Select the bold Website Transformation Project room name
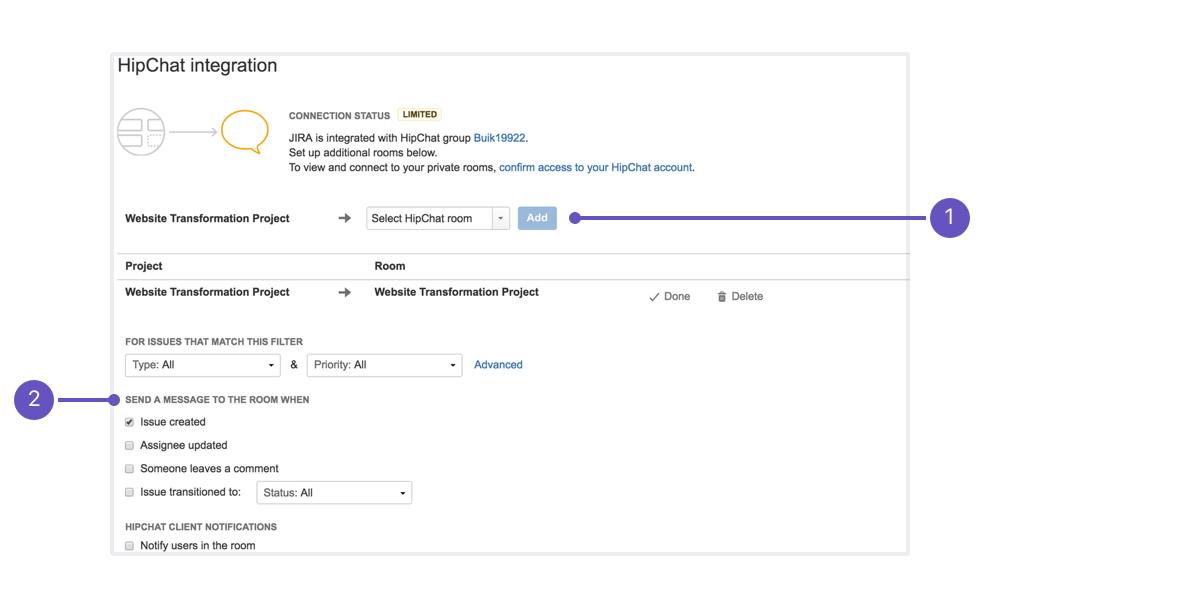This screenshot has width=1200, height=600. click(x=456, y=292)
